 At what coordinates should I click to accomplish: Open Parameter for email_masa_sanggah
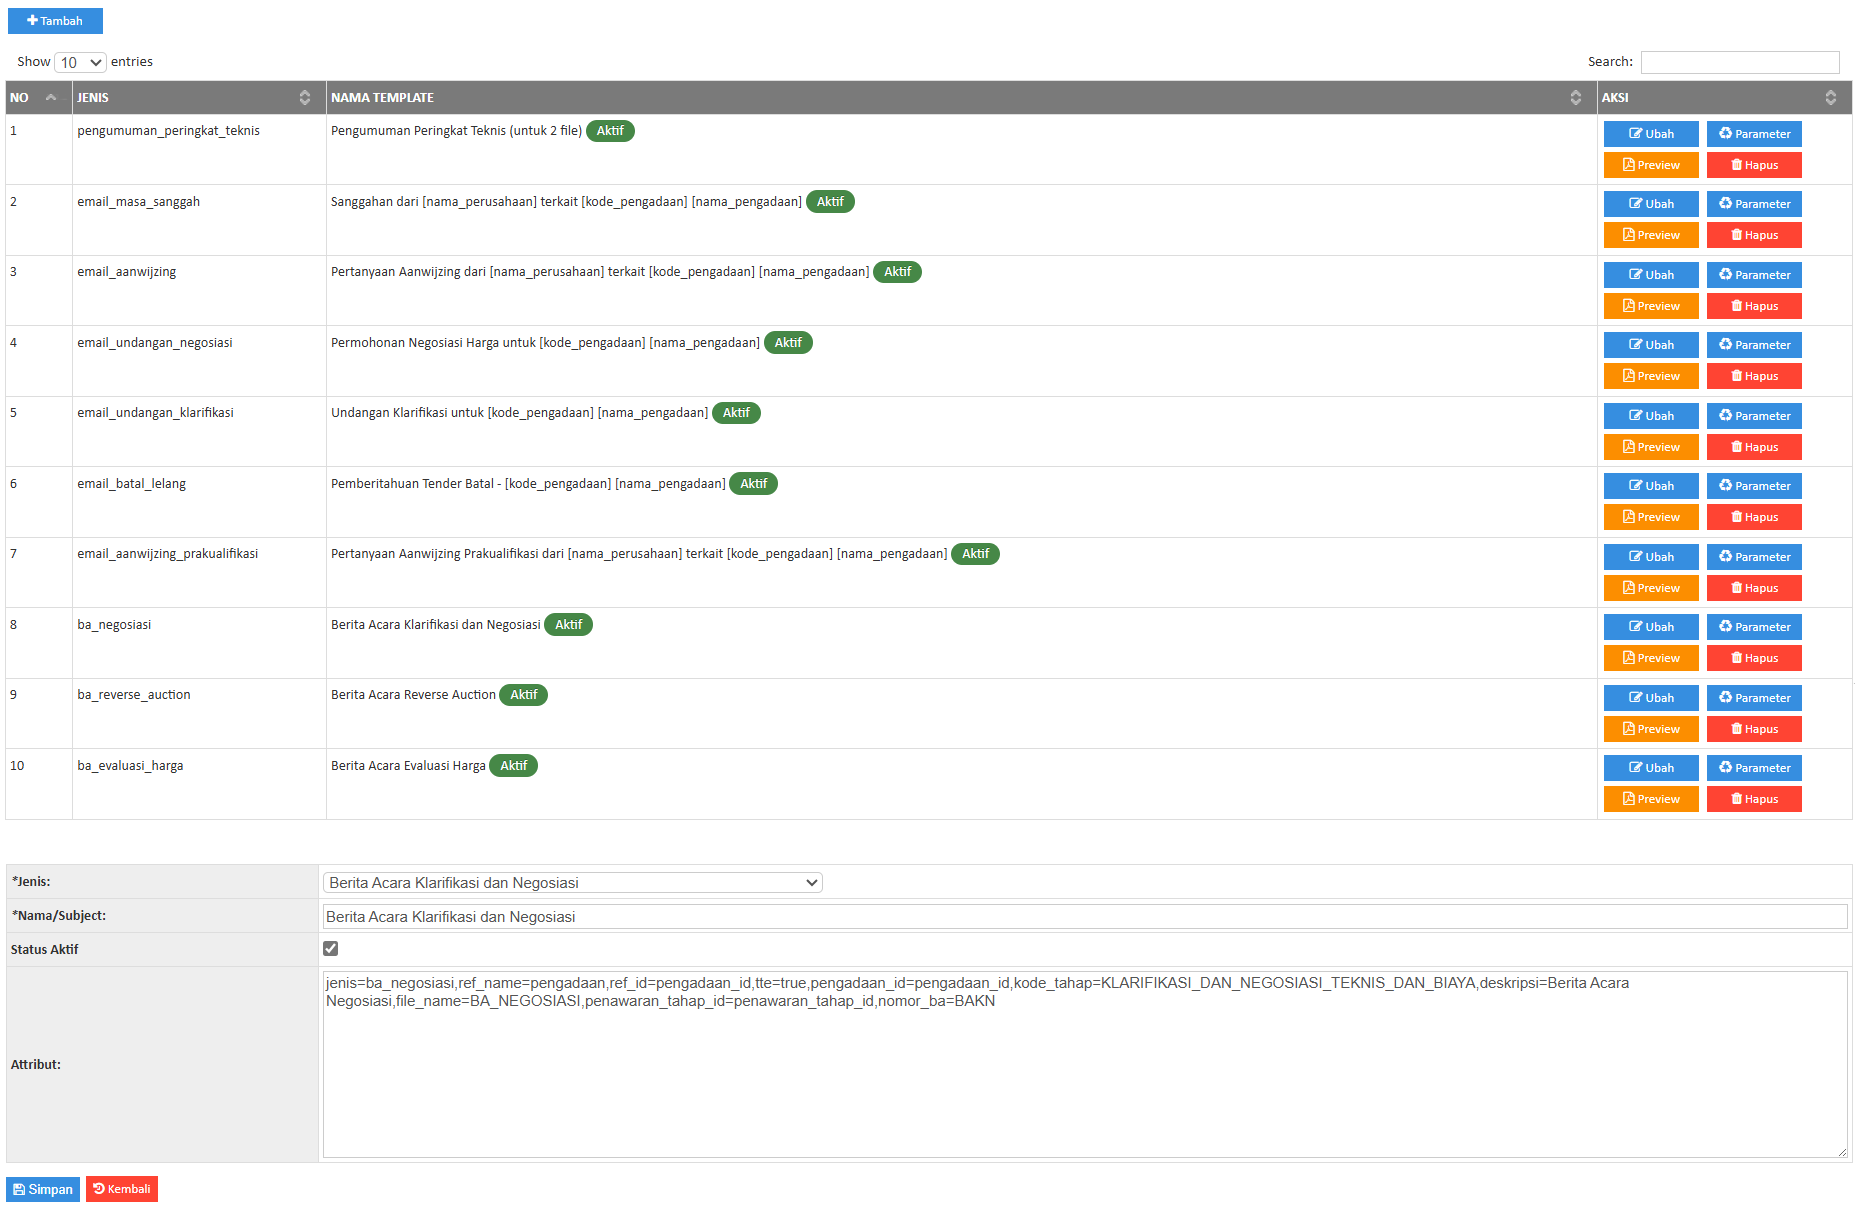(x=1754, y=204)
